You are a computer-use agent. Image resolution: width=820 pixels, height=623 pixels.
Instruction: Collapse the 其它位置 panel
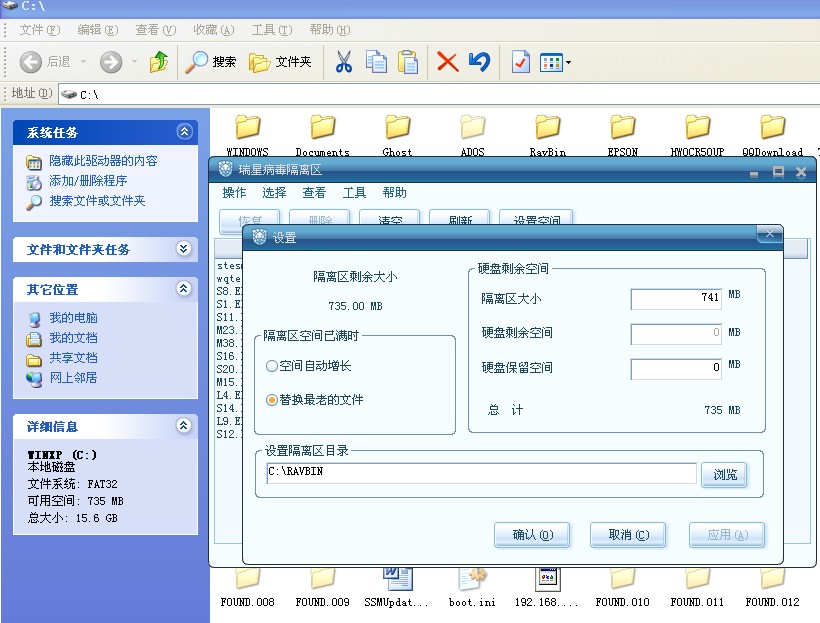[x=184, y=288]
